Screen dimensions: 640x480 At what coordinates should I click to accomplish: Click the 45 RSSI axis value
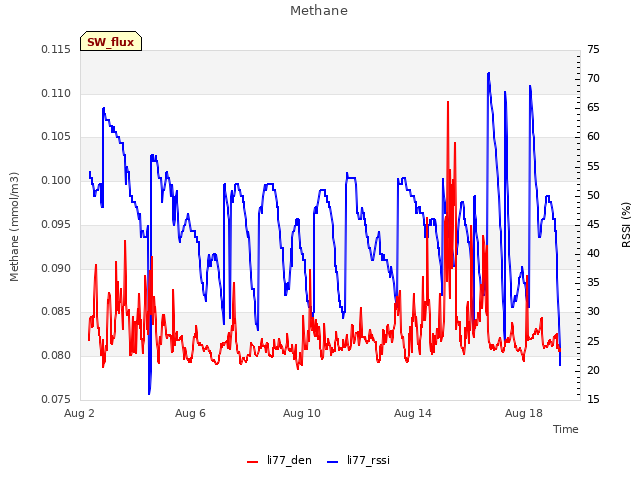tap(593, 224)
